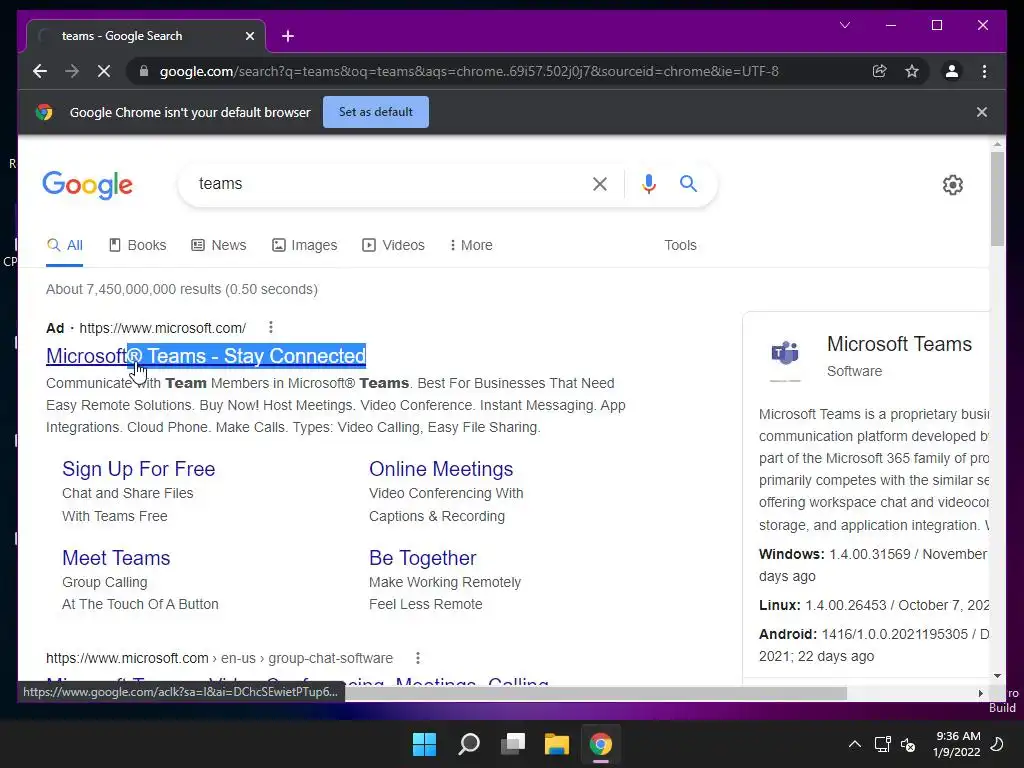Open the notification moon icon
The width and height of the screenshot is (1024, 768).
(997, 744)
